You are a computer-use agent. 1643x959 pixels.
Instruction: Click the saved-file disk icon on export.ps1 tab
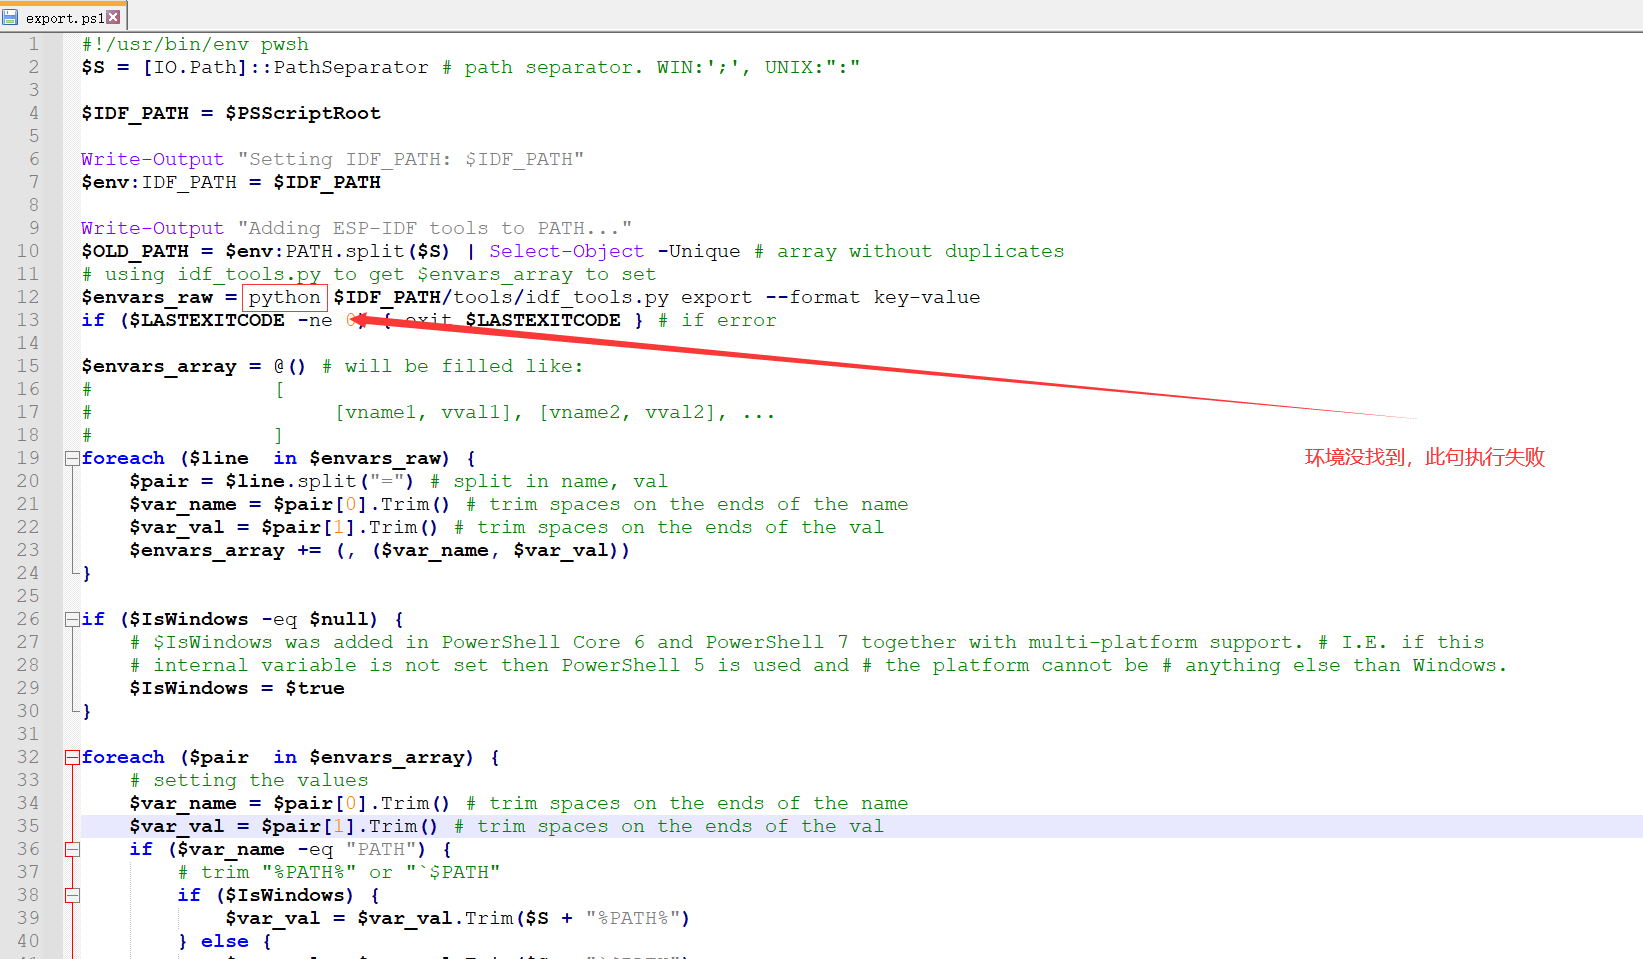pos(10,17)
